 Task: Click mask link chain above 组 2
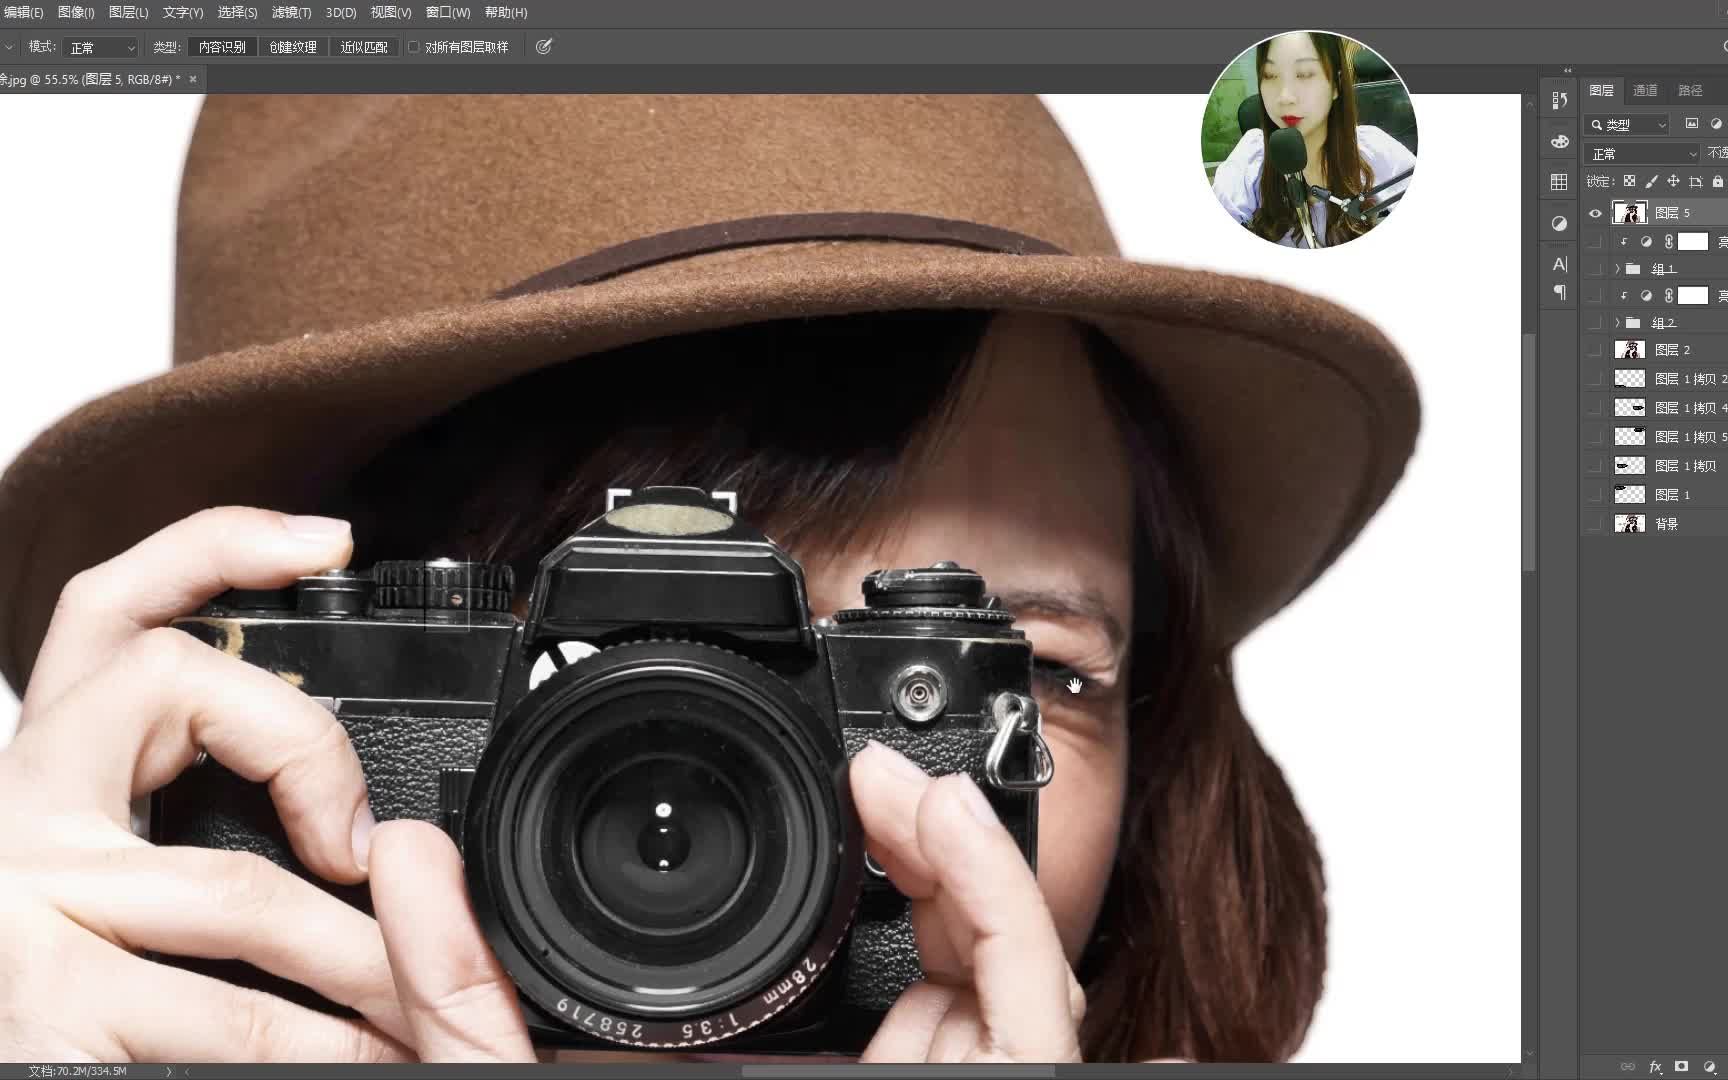point(1668,296)
